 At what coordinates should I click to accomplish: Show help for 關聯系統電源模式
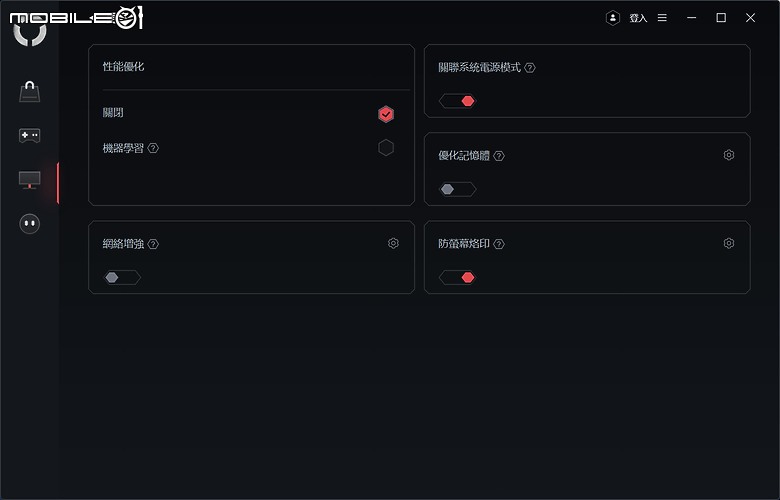point(530,68)
